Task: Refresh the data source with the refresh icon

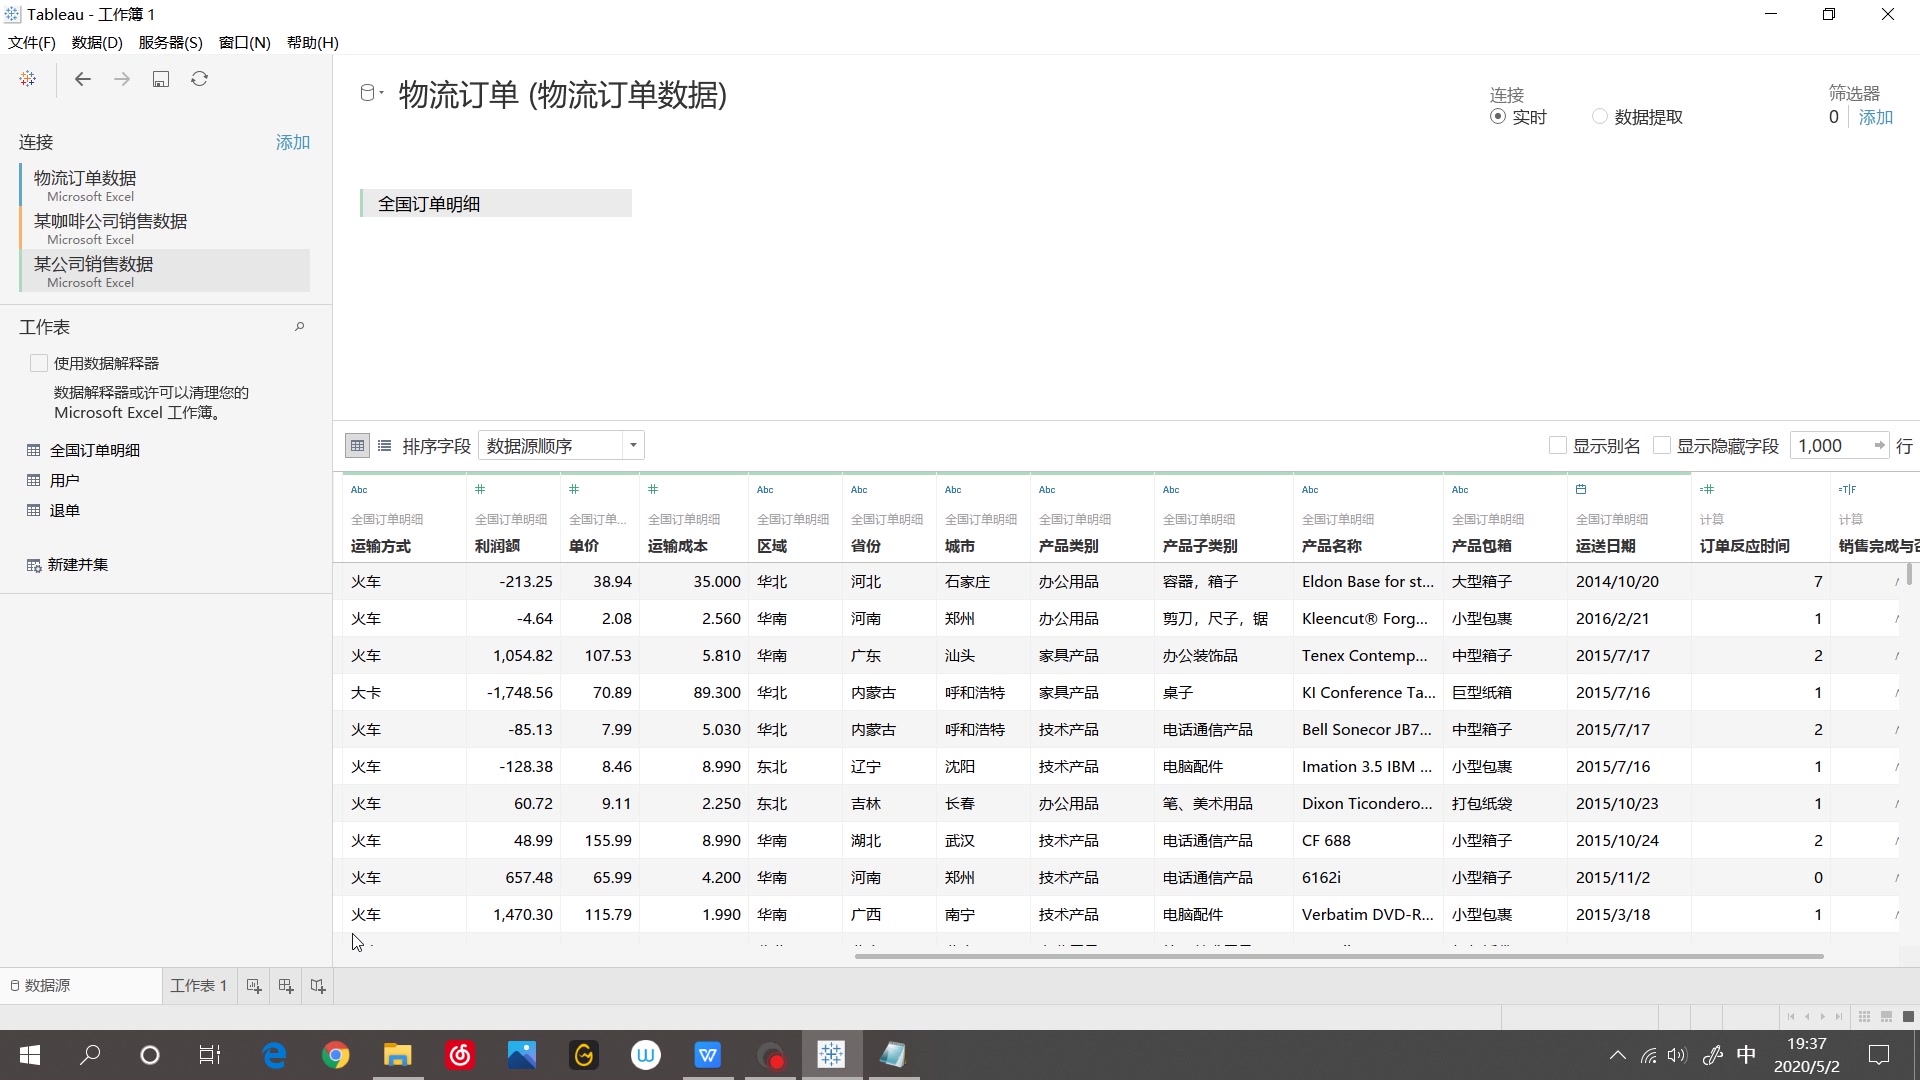Action: [x=199, y=79]
